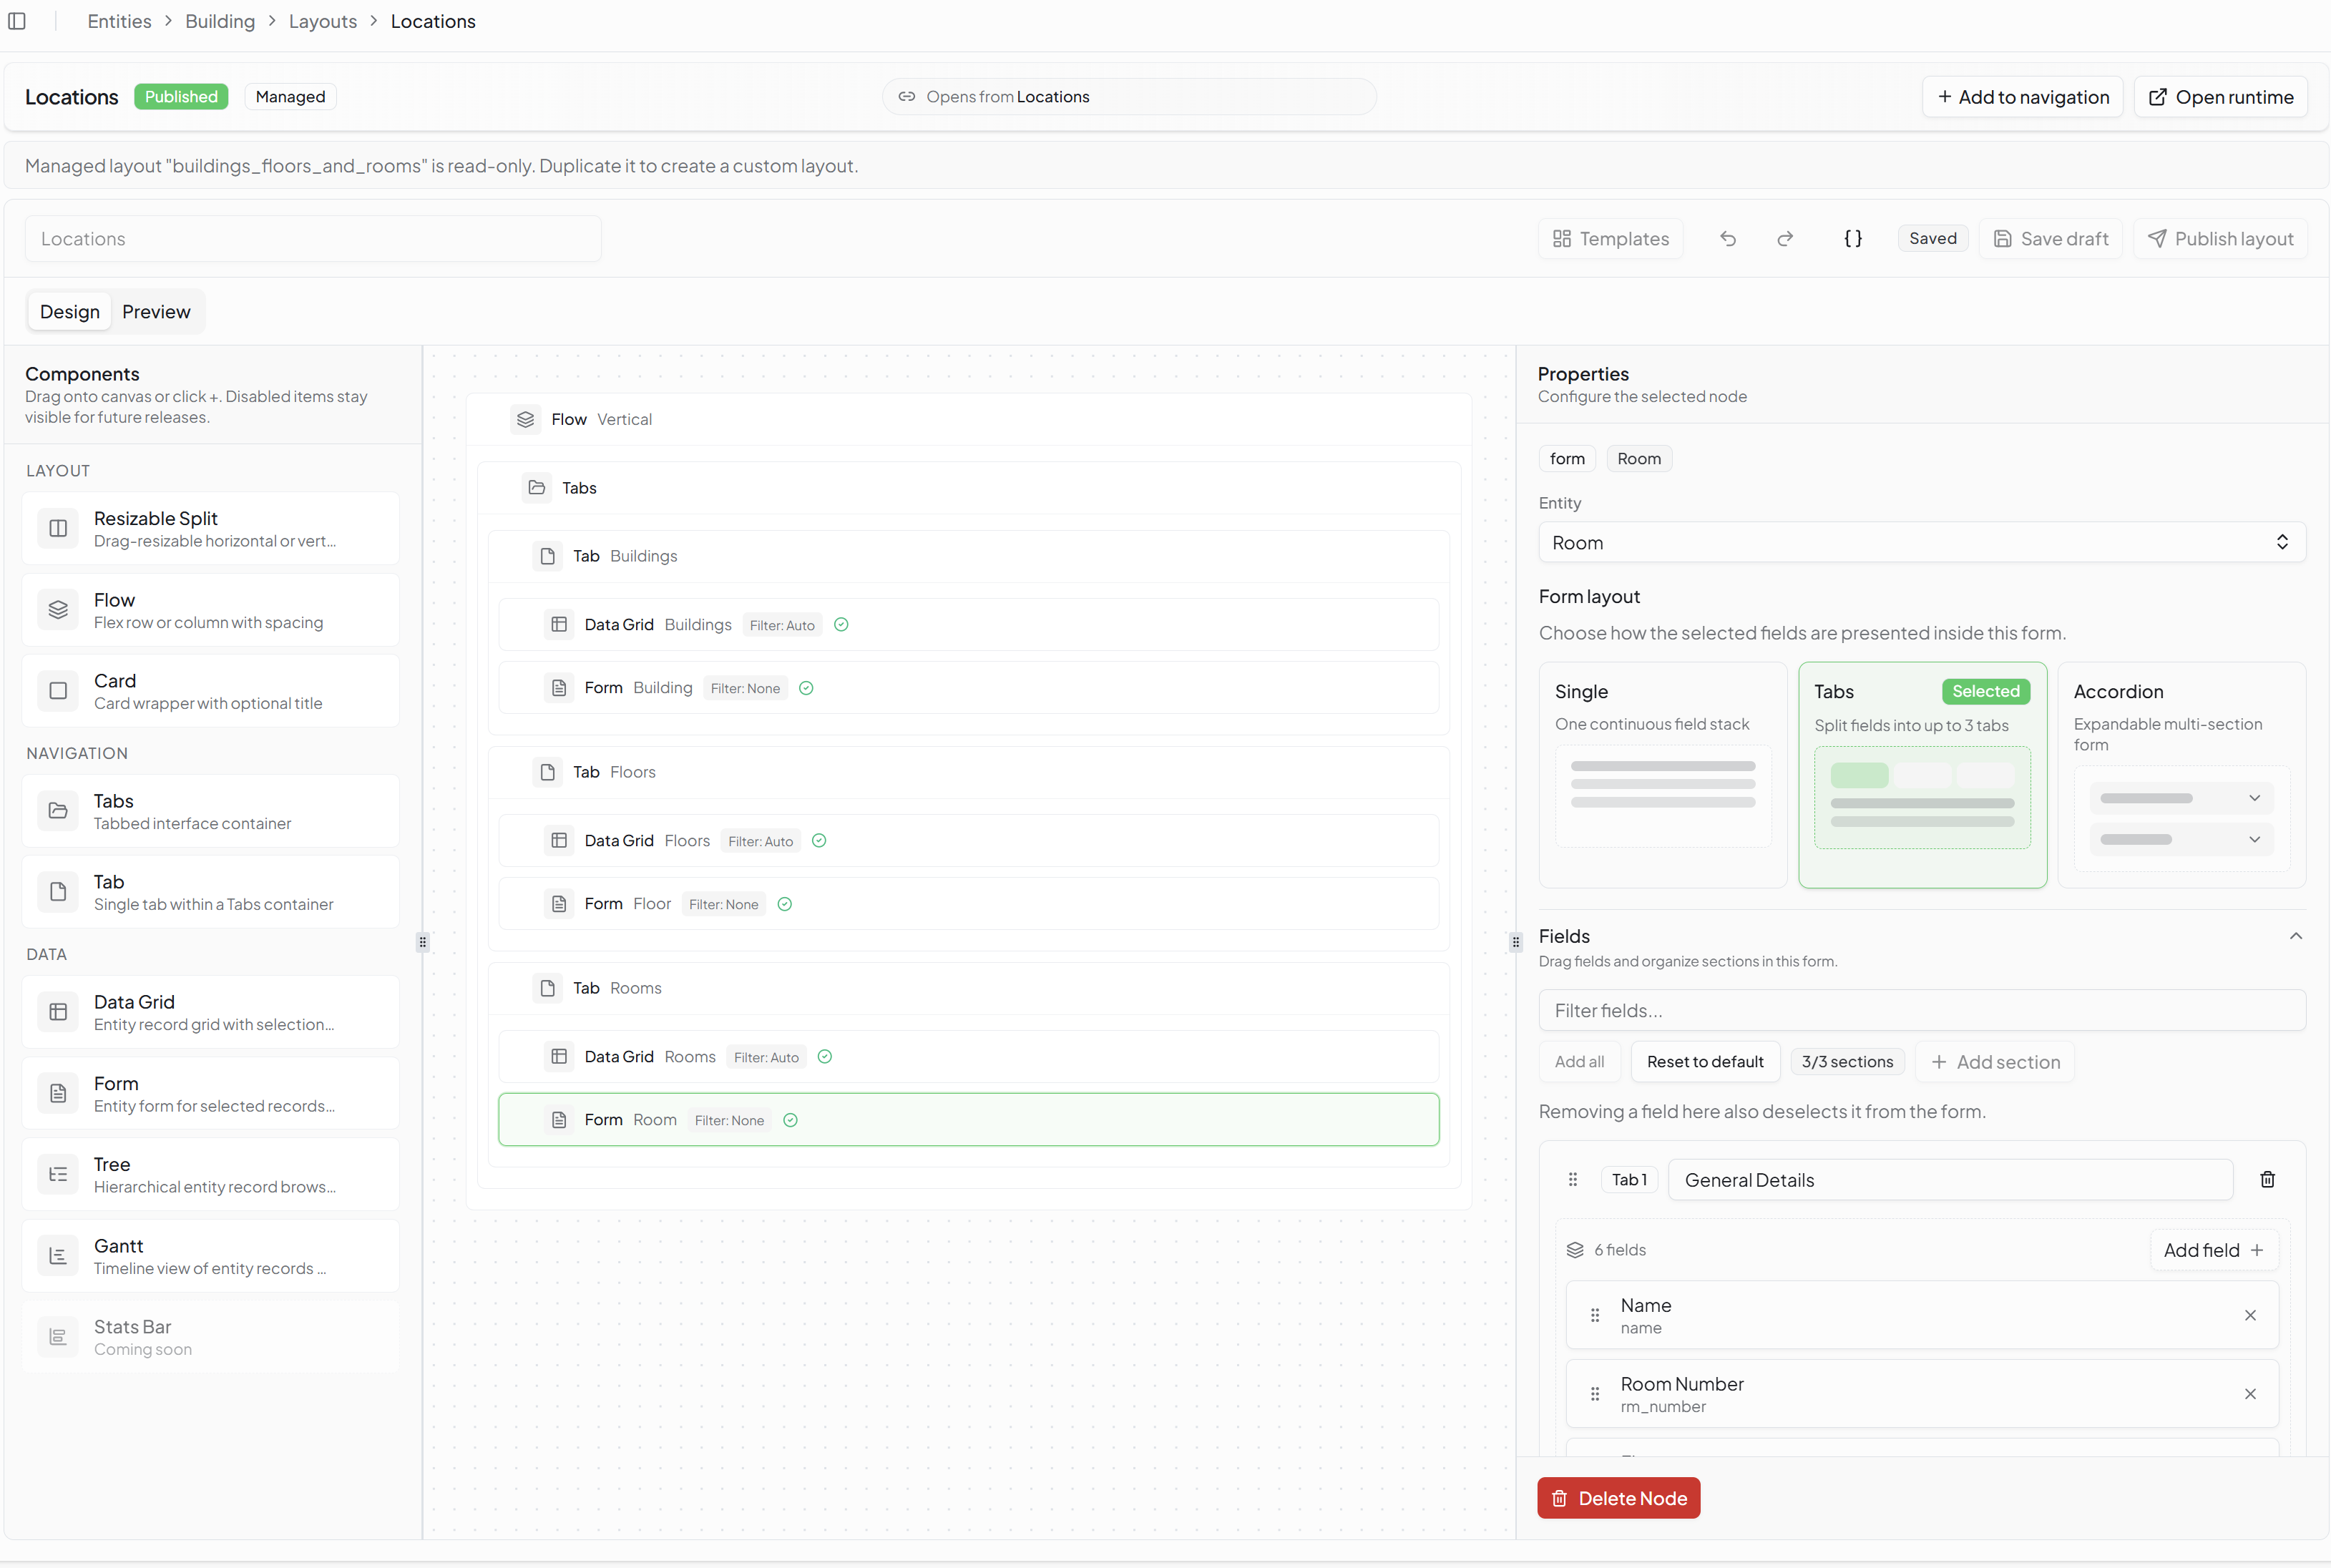Collapse the Fields section chevron
This screenshot has width=2331, height=1568.
[x=2295, y=937]
